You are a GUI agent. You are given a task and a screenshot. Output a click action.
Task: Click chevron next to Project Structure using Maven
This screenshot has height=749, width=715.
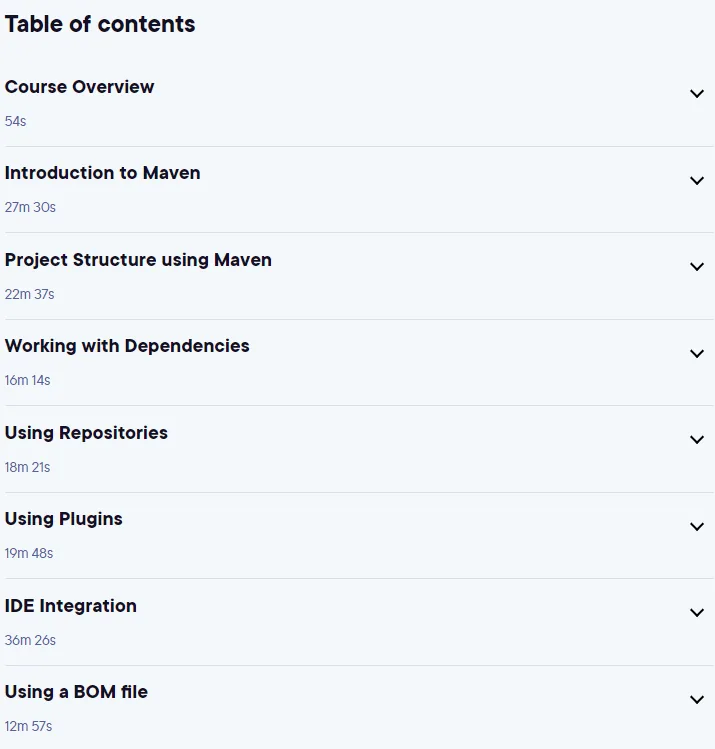pyautogui.click(x=697, y=267)
